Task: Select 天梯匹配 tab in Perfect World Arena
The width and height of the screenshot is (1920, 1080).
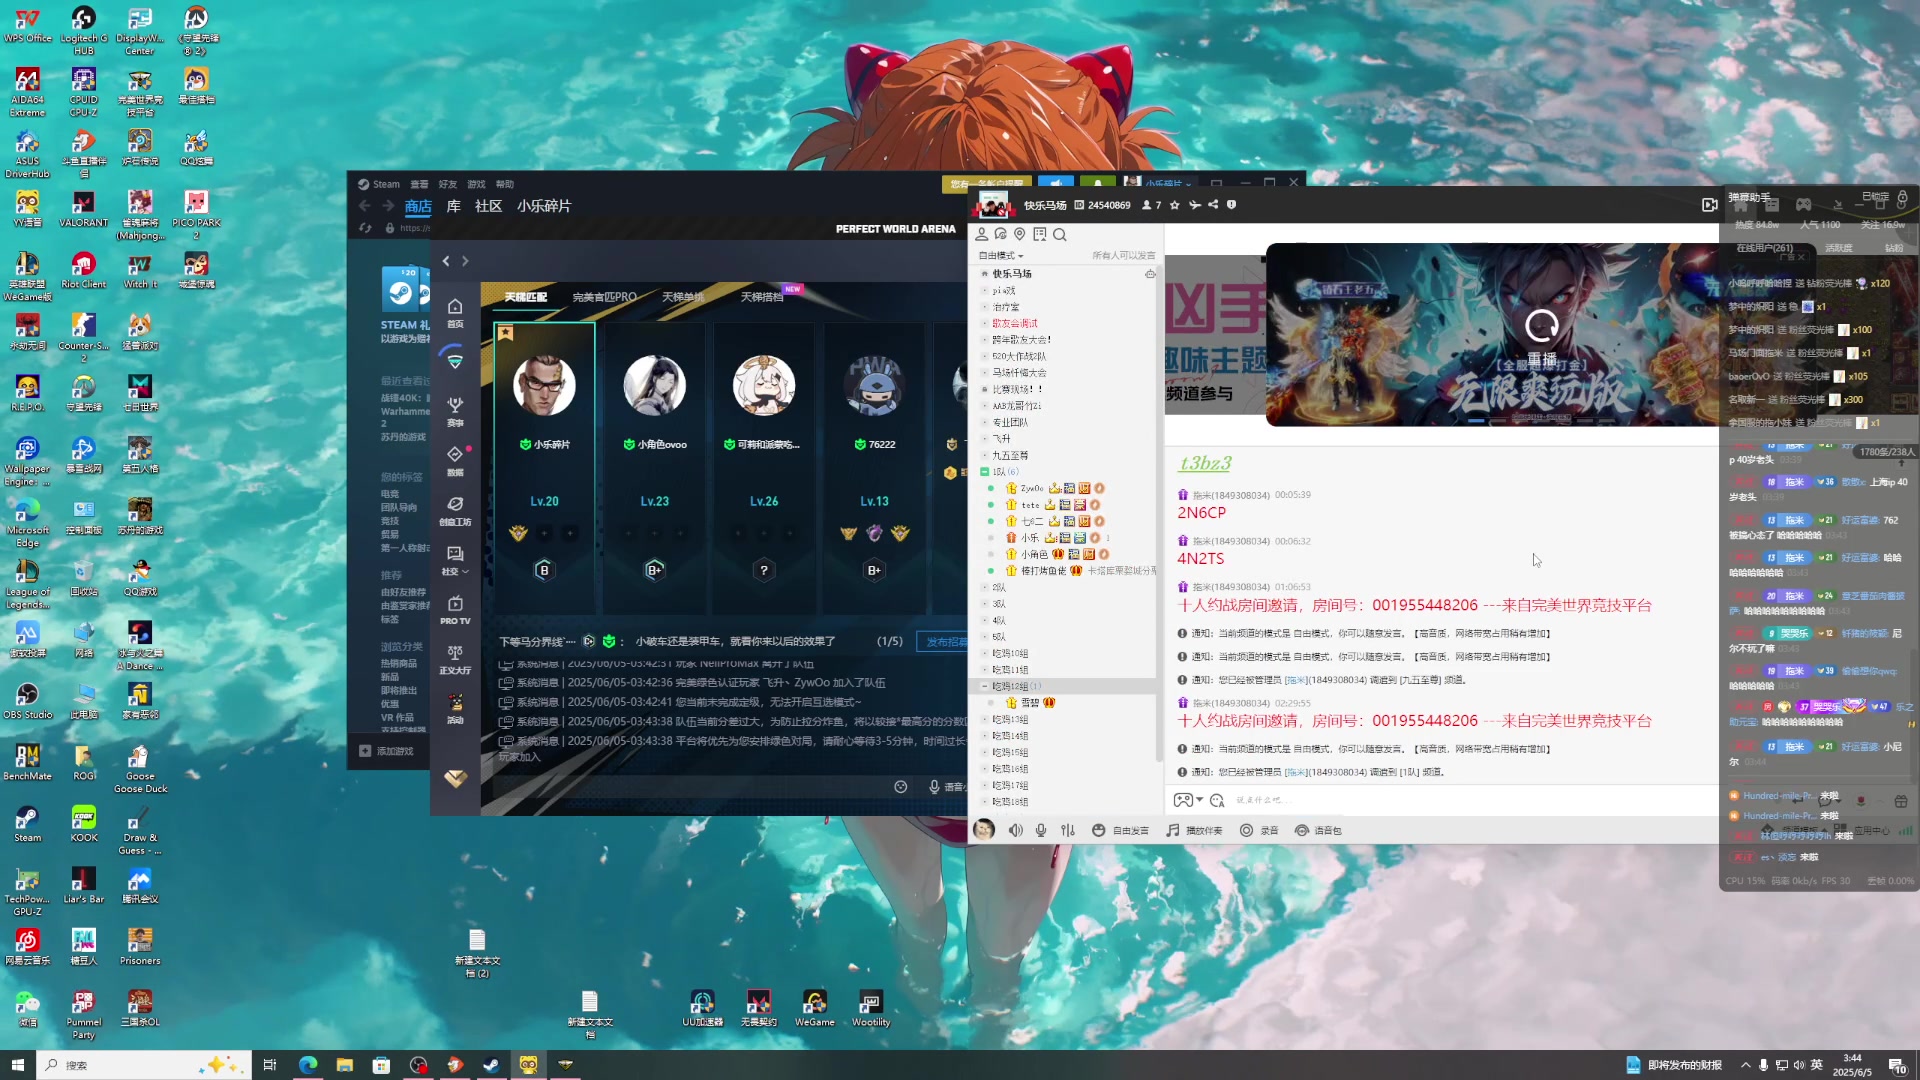Action: (525, 297)
